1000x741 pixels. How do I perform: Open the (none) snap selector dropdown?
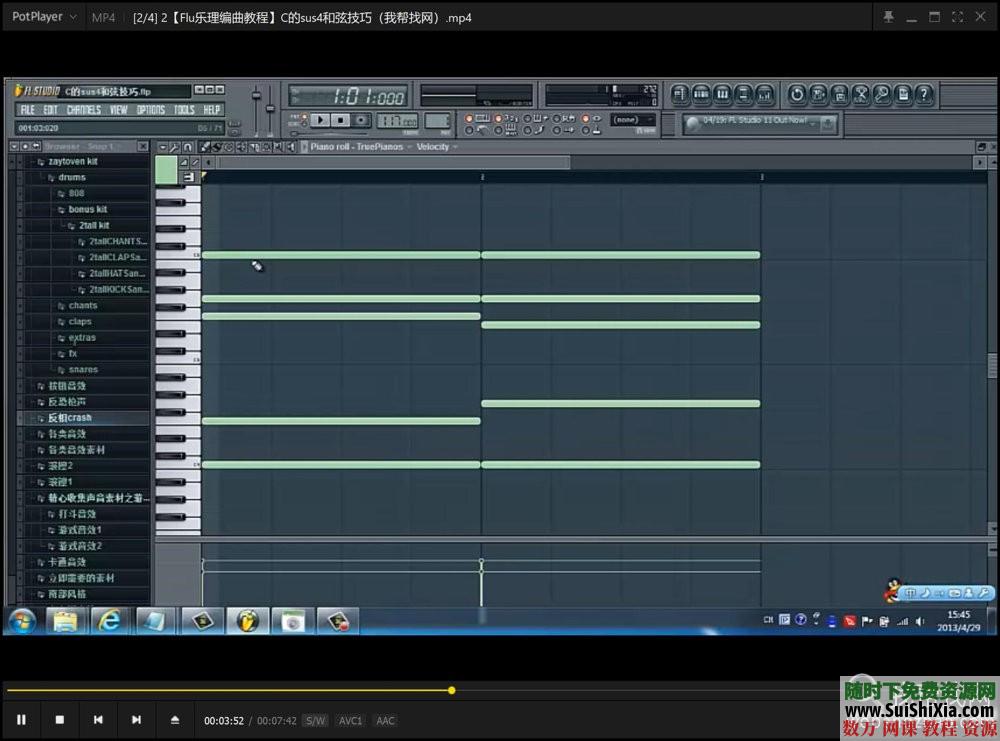[x=633, y=120]
